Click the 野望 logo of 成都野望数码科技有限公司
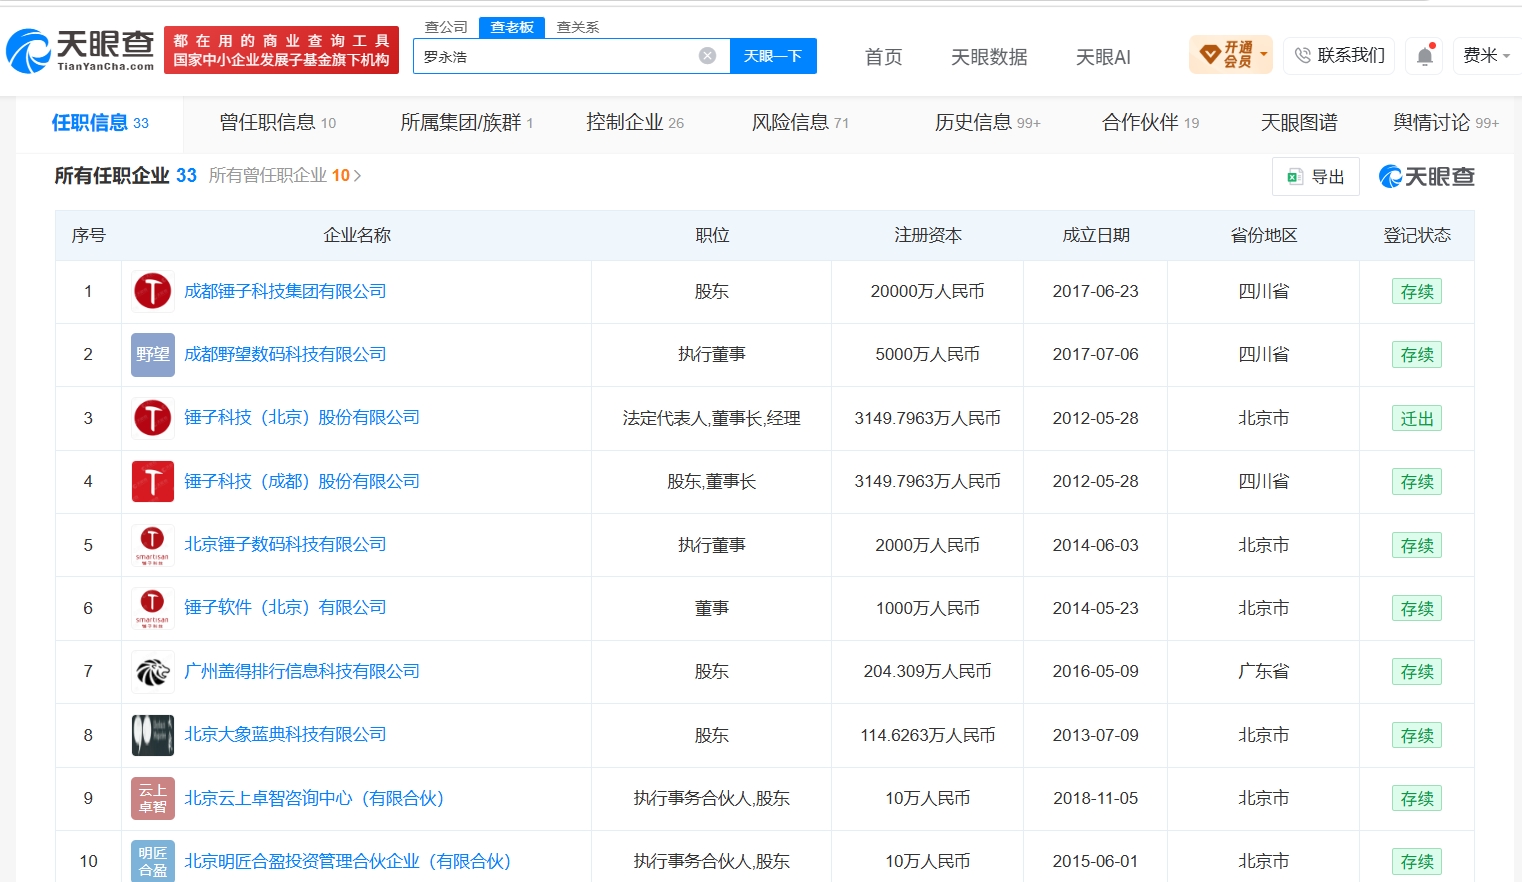The height and width of the screenshot is (882, 1522). tap(153, 355)
